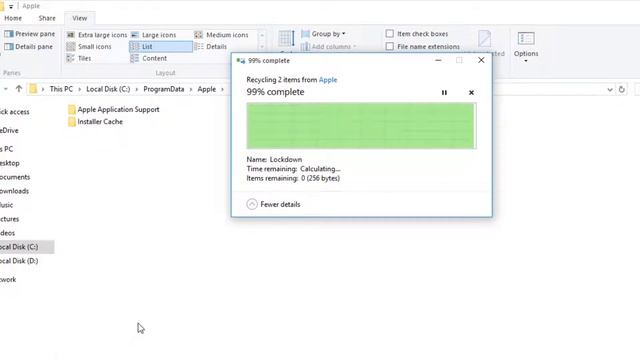Image resolution: width=640 pixels, height=360 pixels.
Task: Open Quick access in navigation pane
Action: click(15, 112)
